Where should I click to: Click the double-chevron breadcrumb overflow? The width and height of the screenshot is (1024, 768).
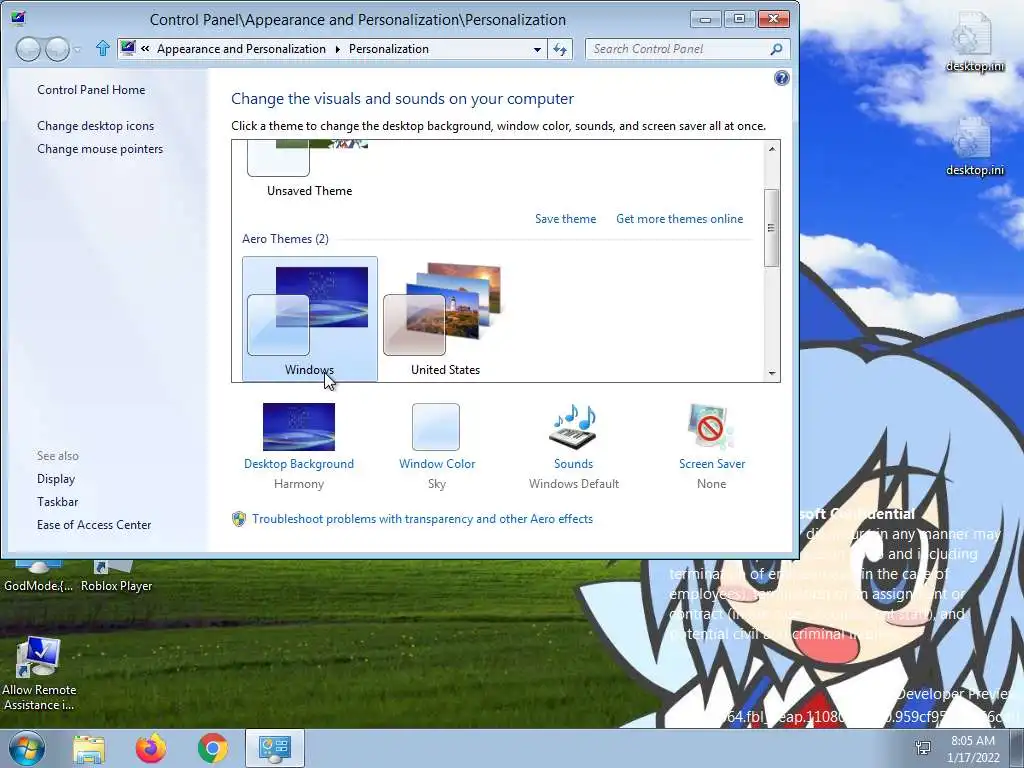145,49
